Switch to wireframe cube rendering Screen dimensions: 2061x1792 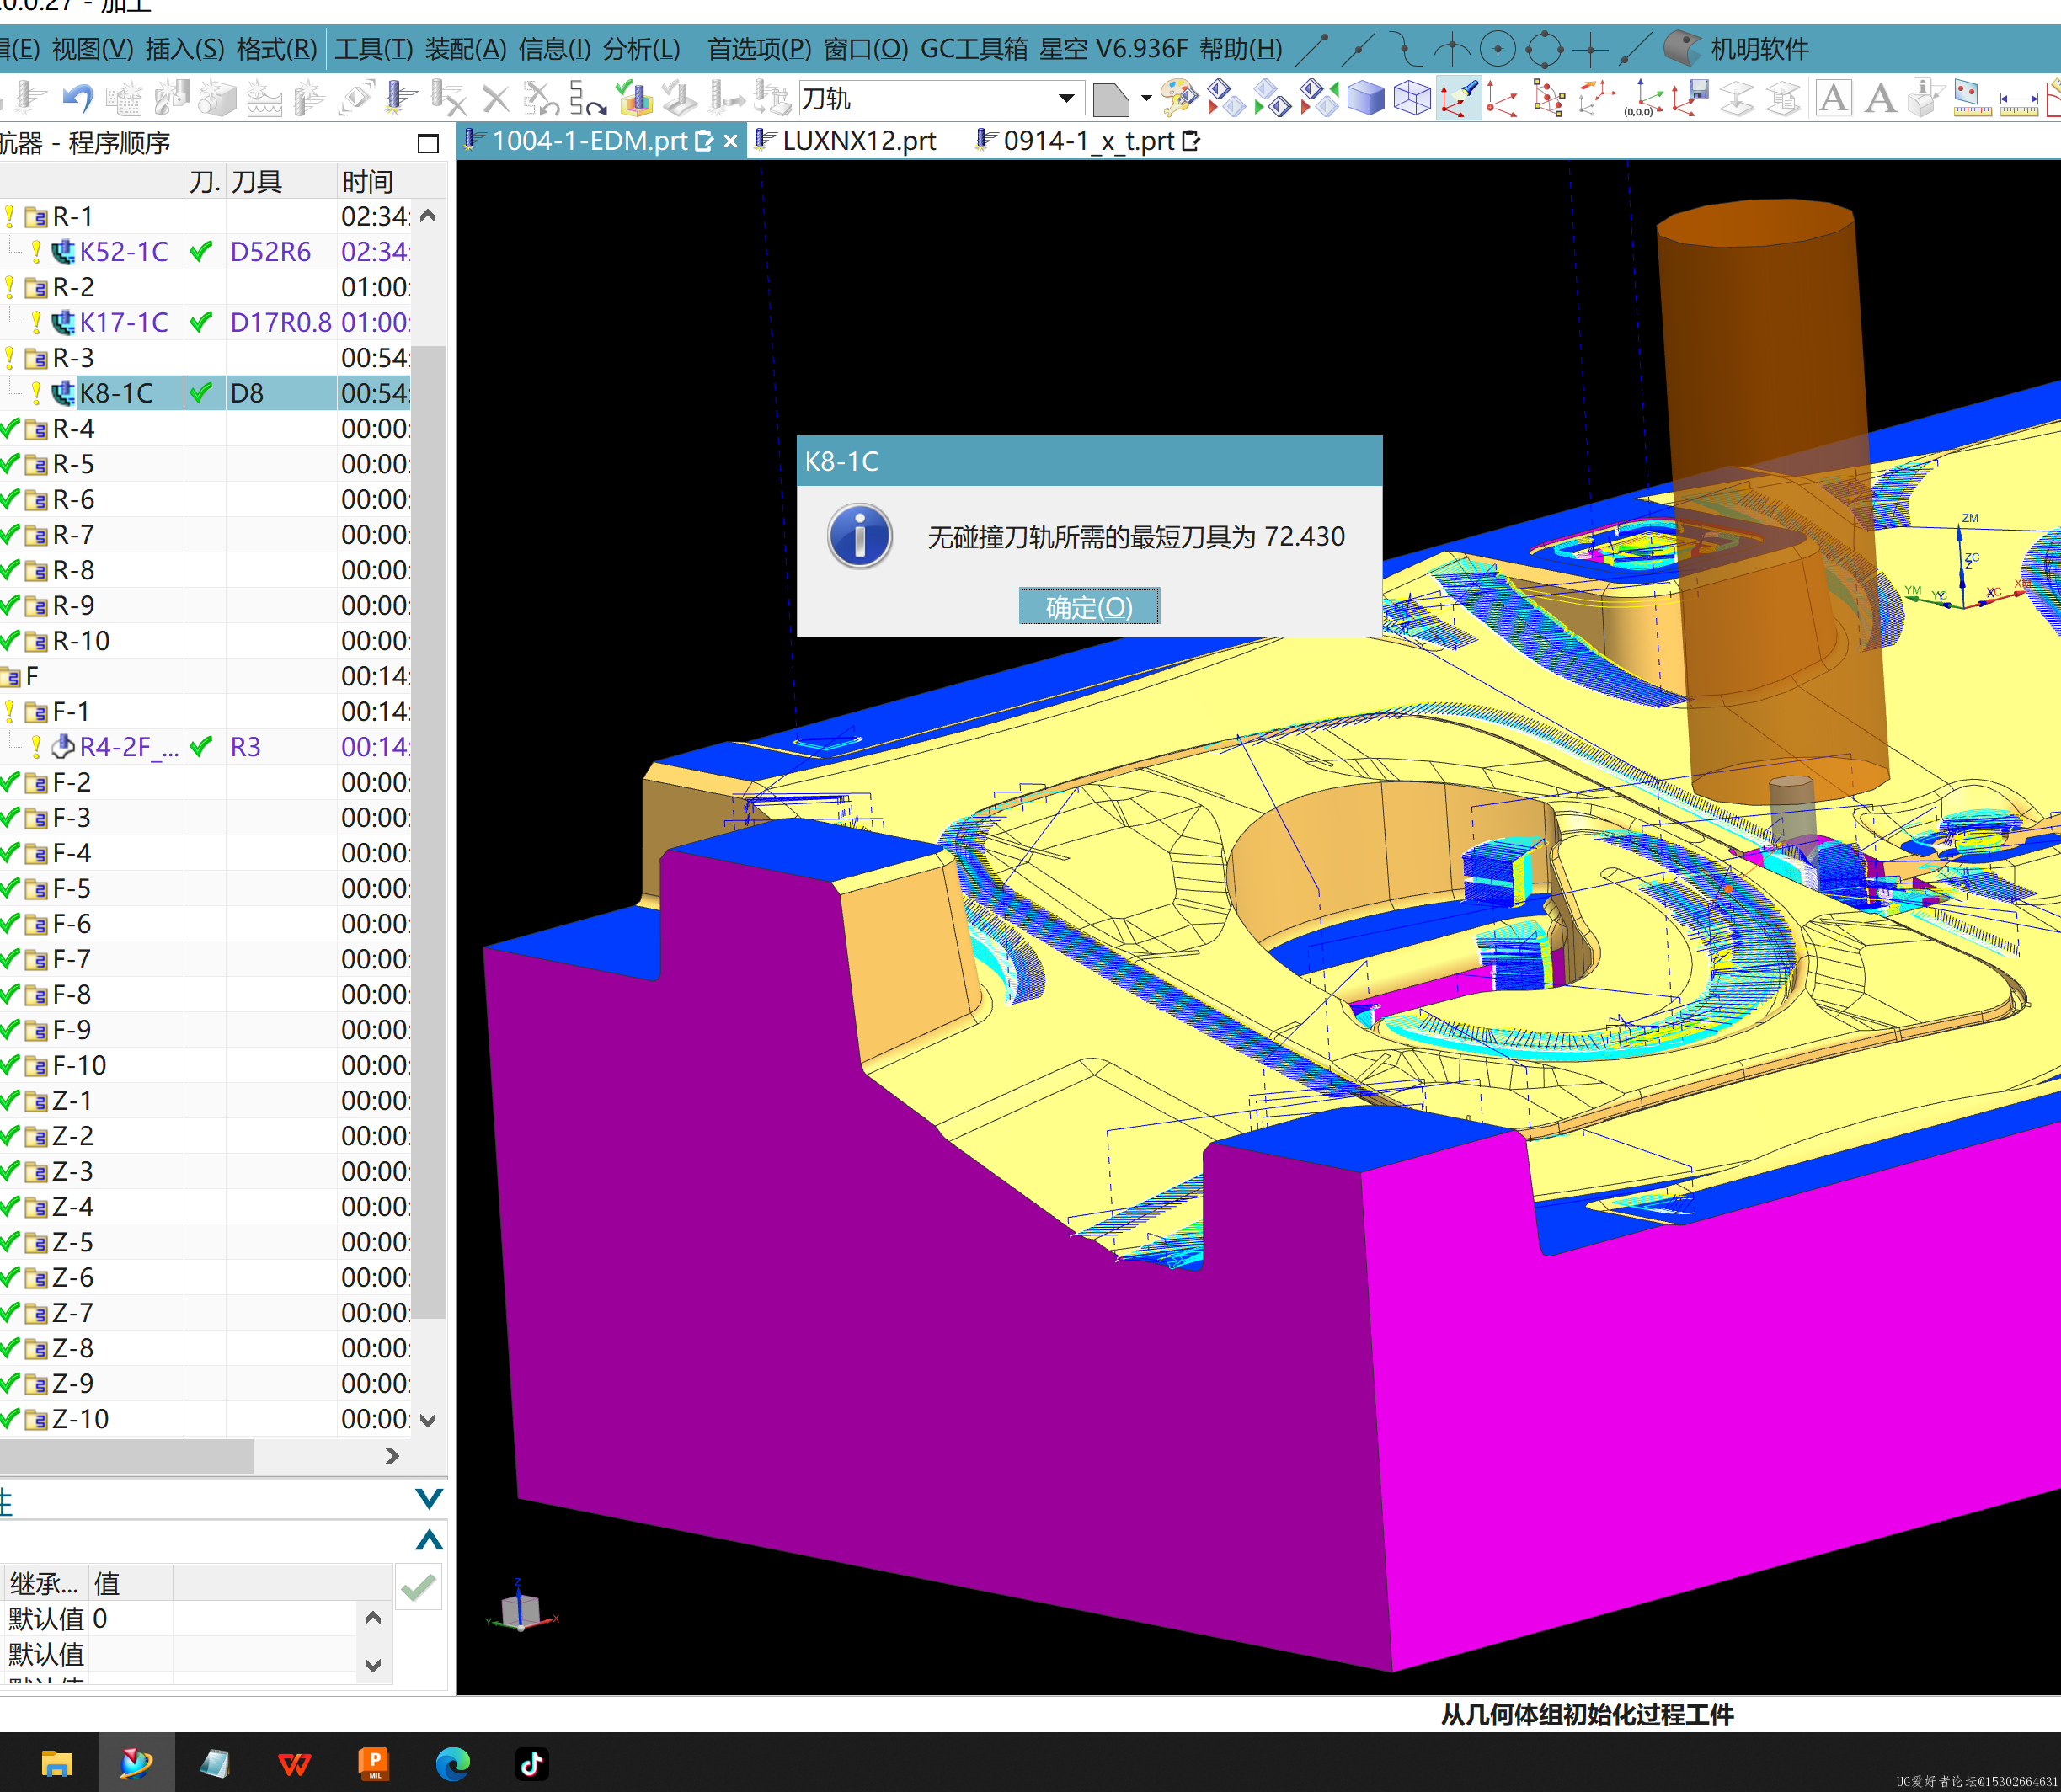click(1412, 98)
